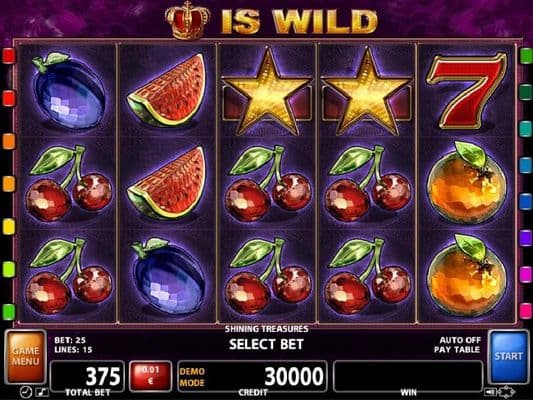The height and width of the screenshot is (400, 533).
Task: Select the top red payline marker
Action: click(x=9, y=56)
